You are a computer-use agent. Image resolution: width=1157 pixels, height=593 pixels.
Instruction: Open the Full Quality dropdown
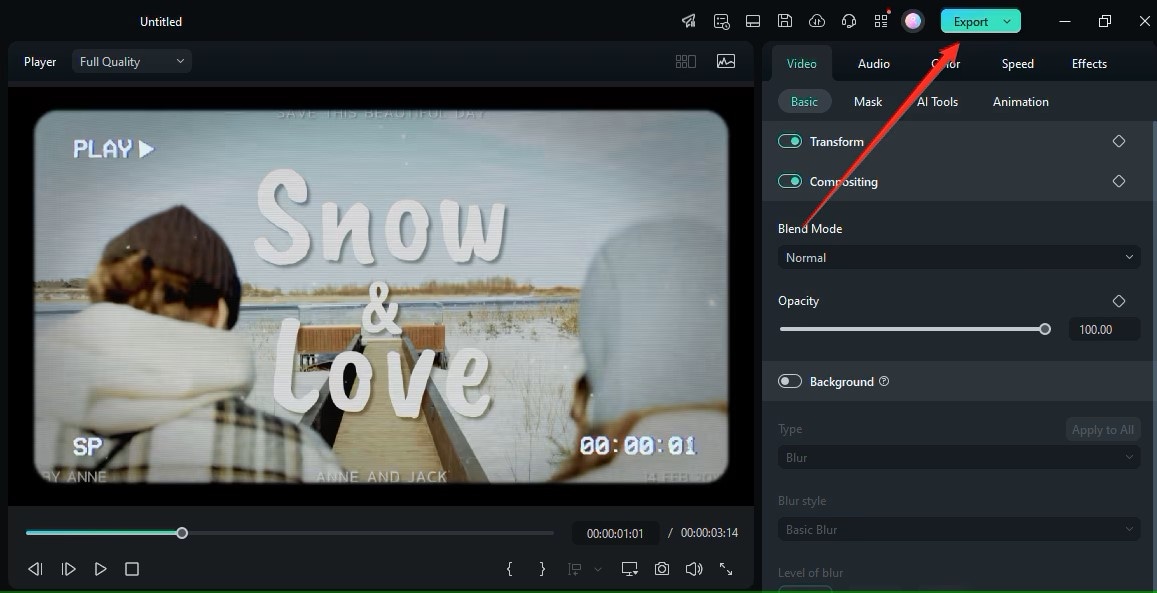(x=132, y=61)
